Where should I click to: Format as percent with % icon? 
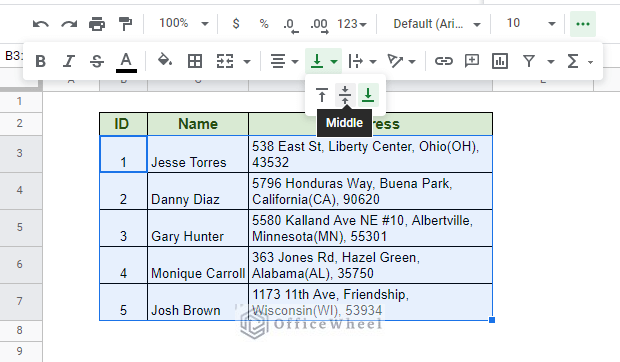click(264, 24)
